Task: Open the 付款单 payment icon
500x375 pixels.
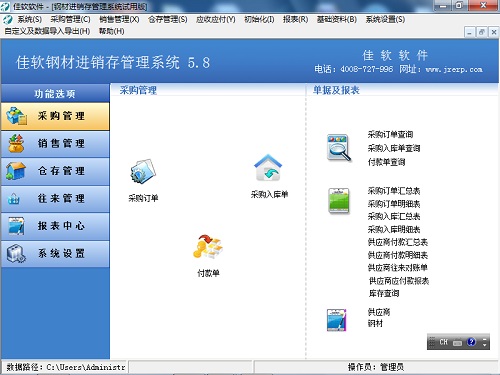Action: 208,247
